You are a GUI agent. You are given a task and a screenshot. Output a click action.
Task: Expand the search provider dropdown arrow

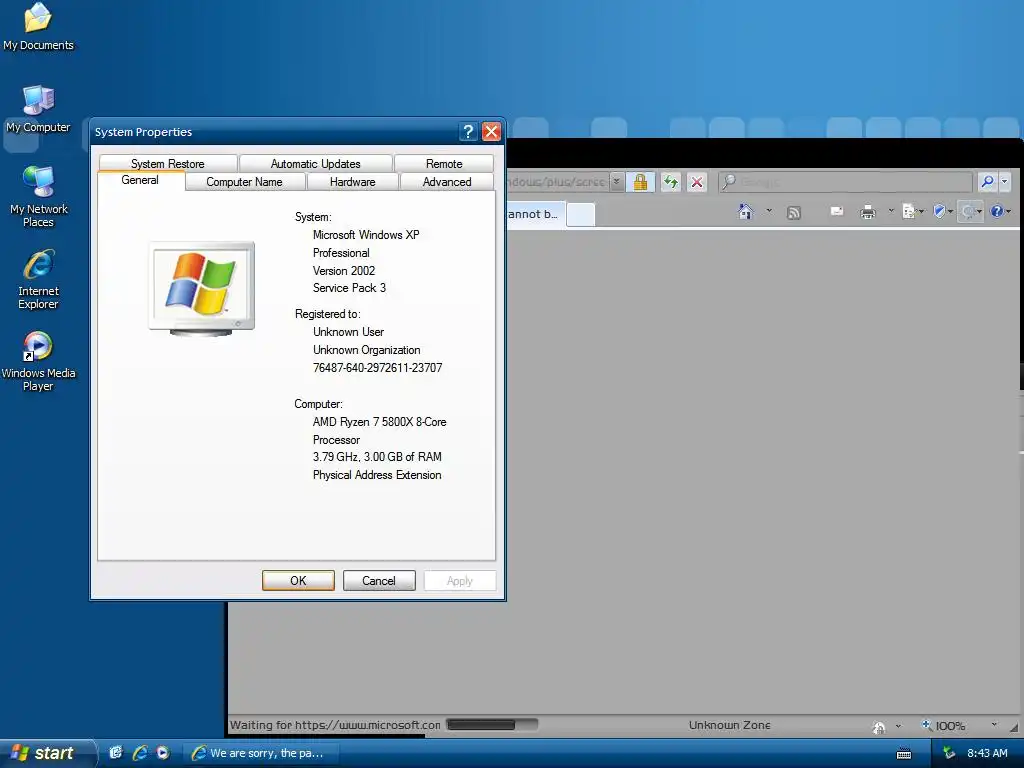point(1004,182)
